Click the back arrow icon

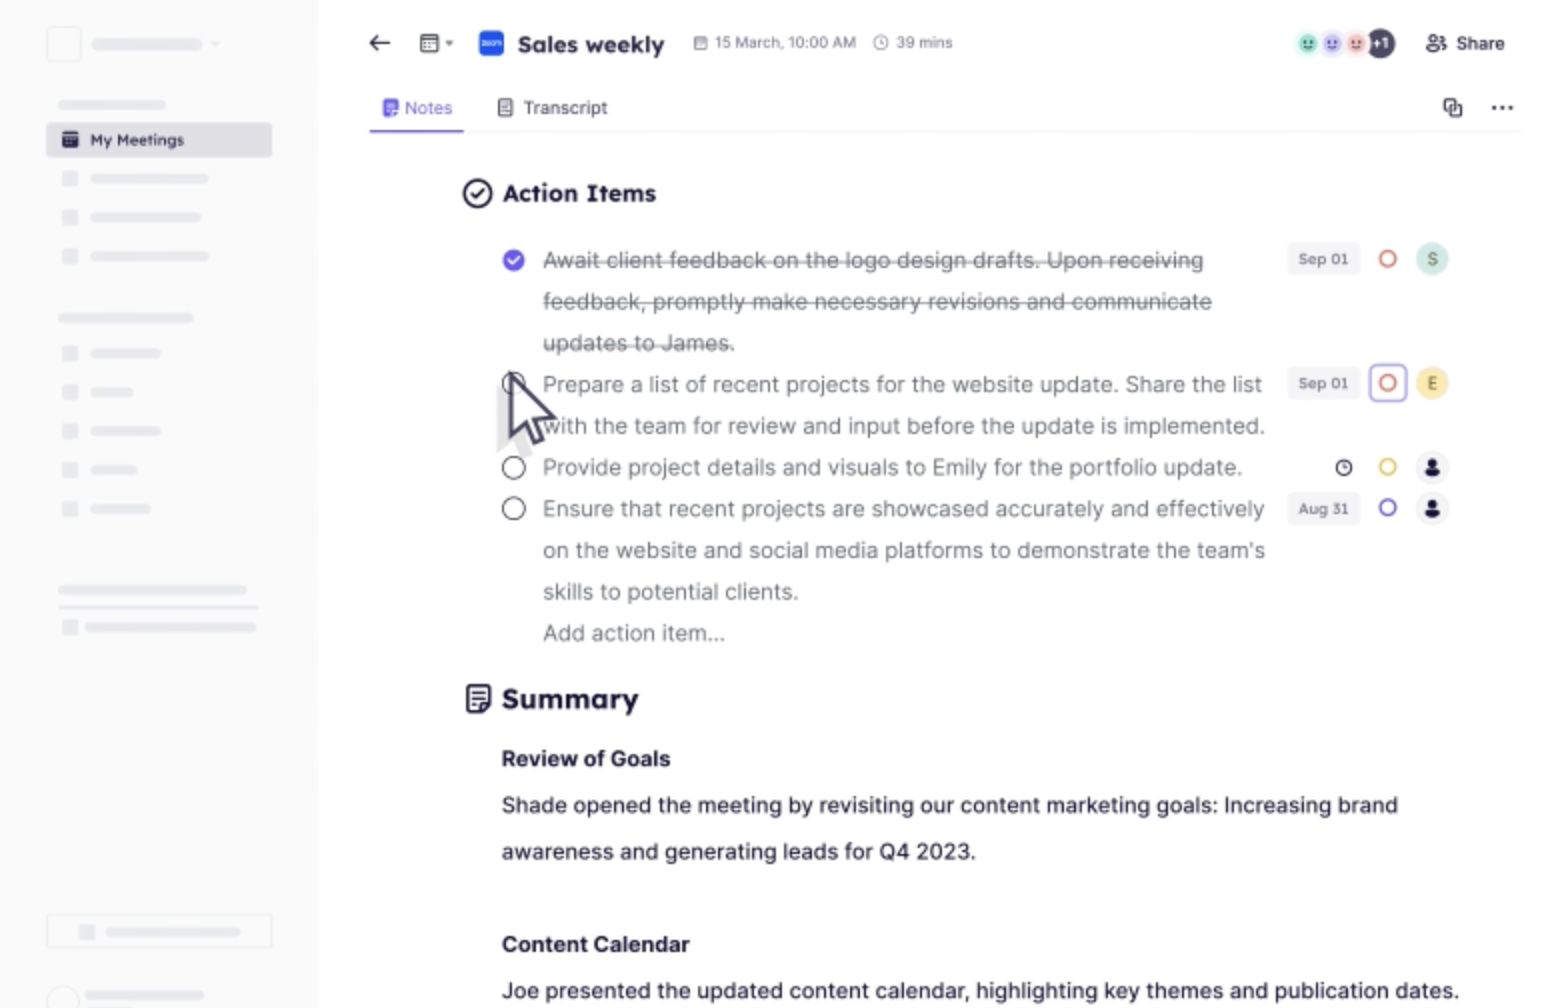[x=379, y=43]
